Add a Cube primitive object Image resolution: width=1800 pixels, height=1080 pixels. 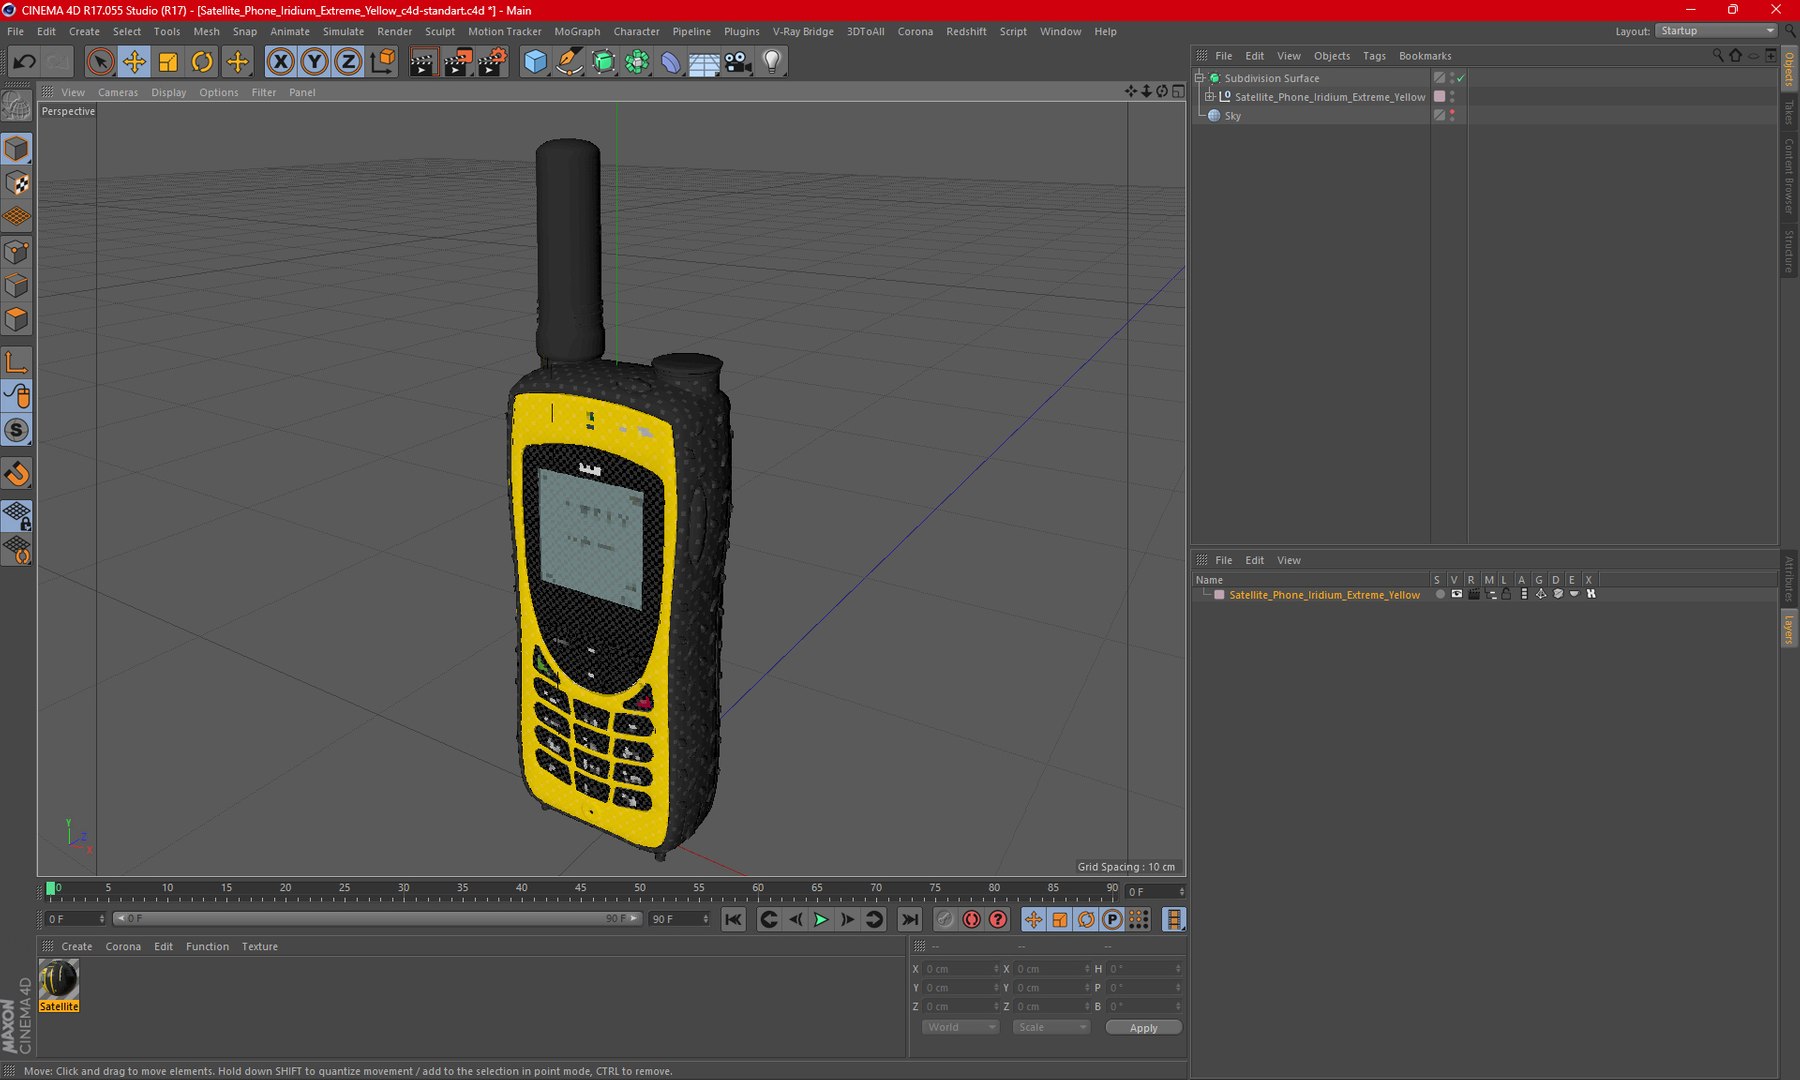[536, 62]
